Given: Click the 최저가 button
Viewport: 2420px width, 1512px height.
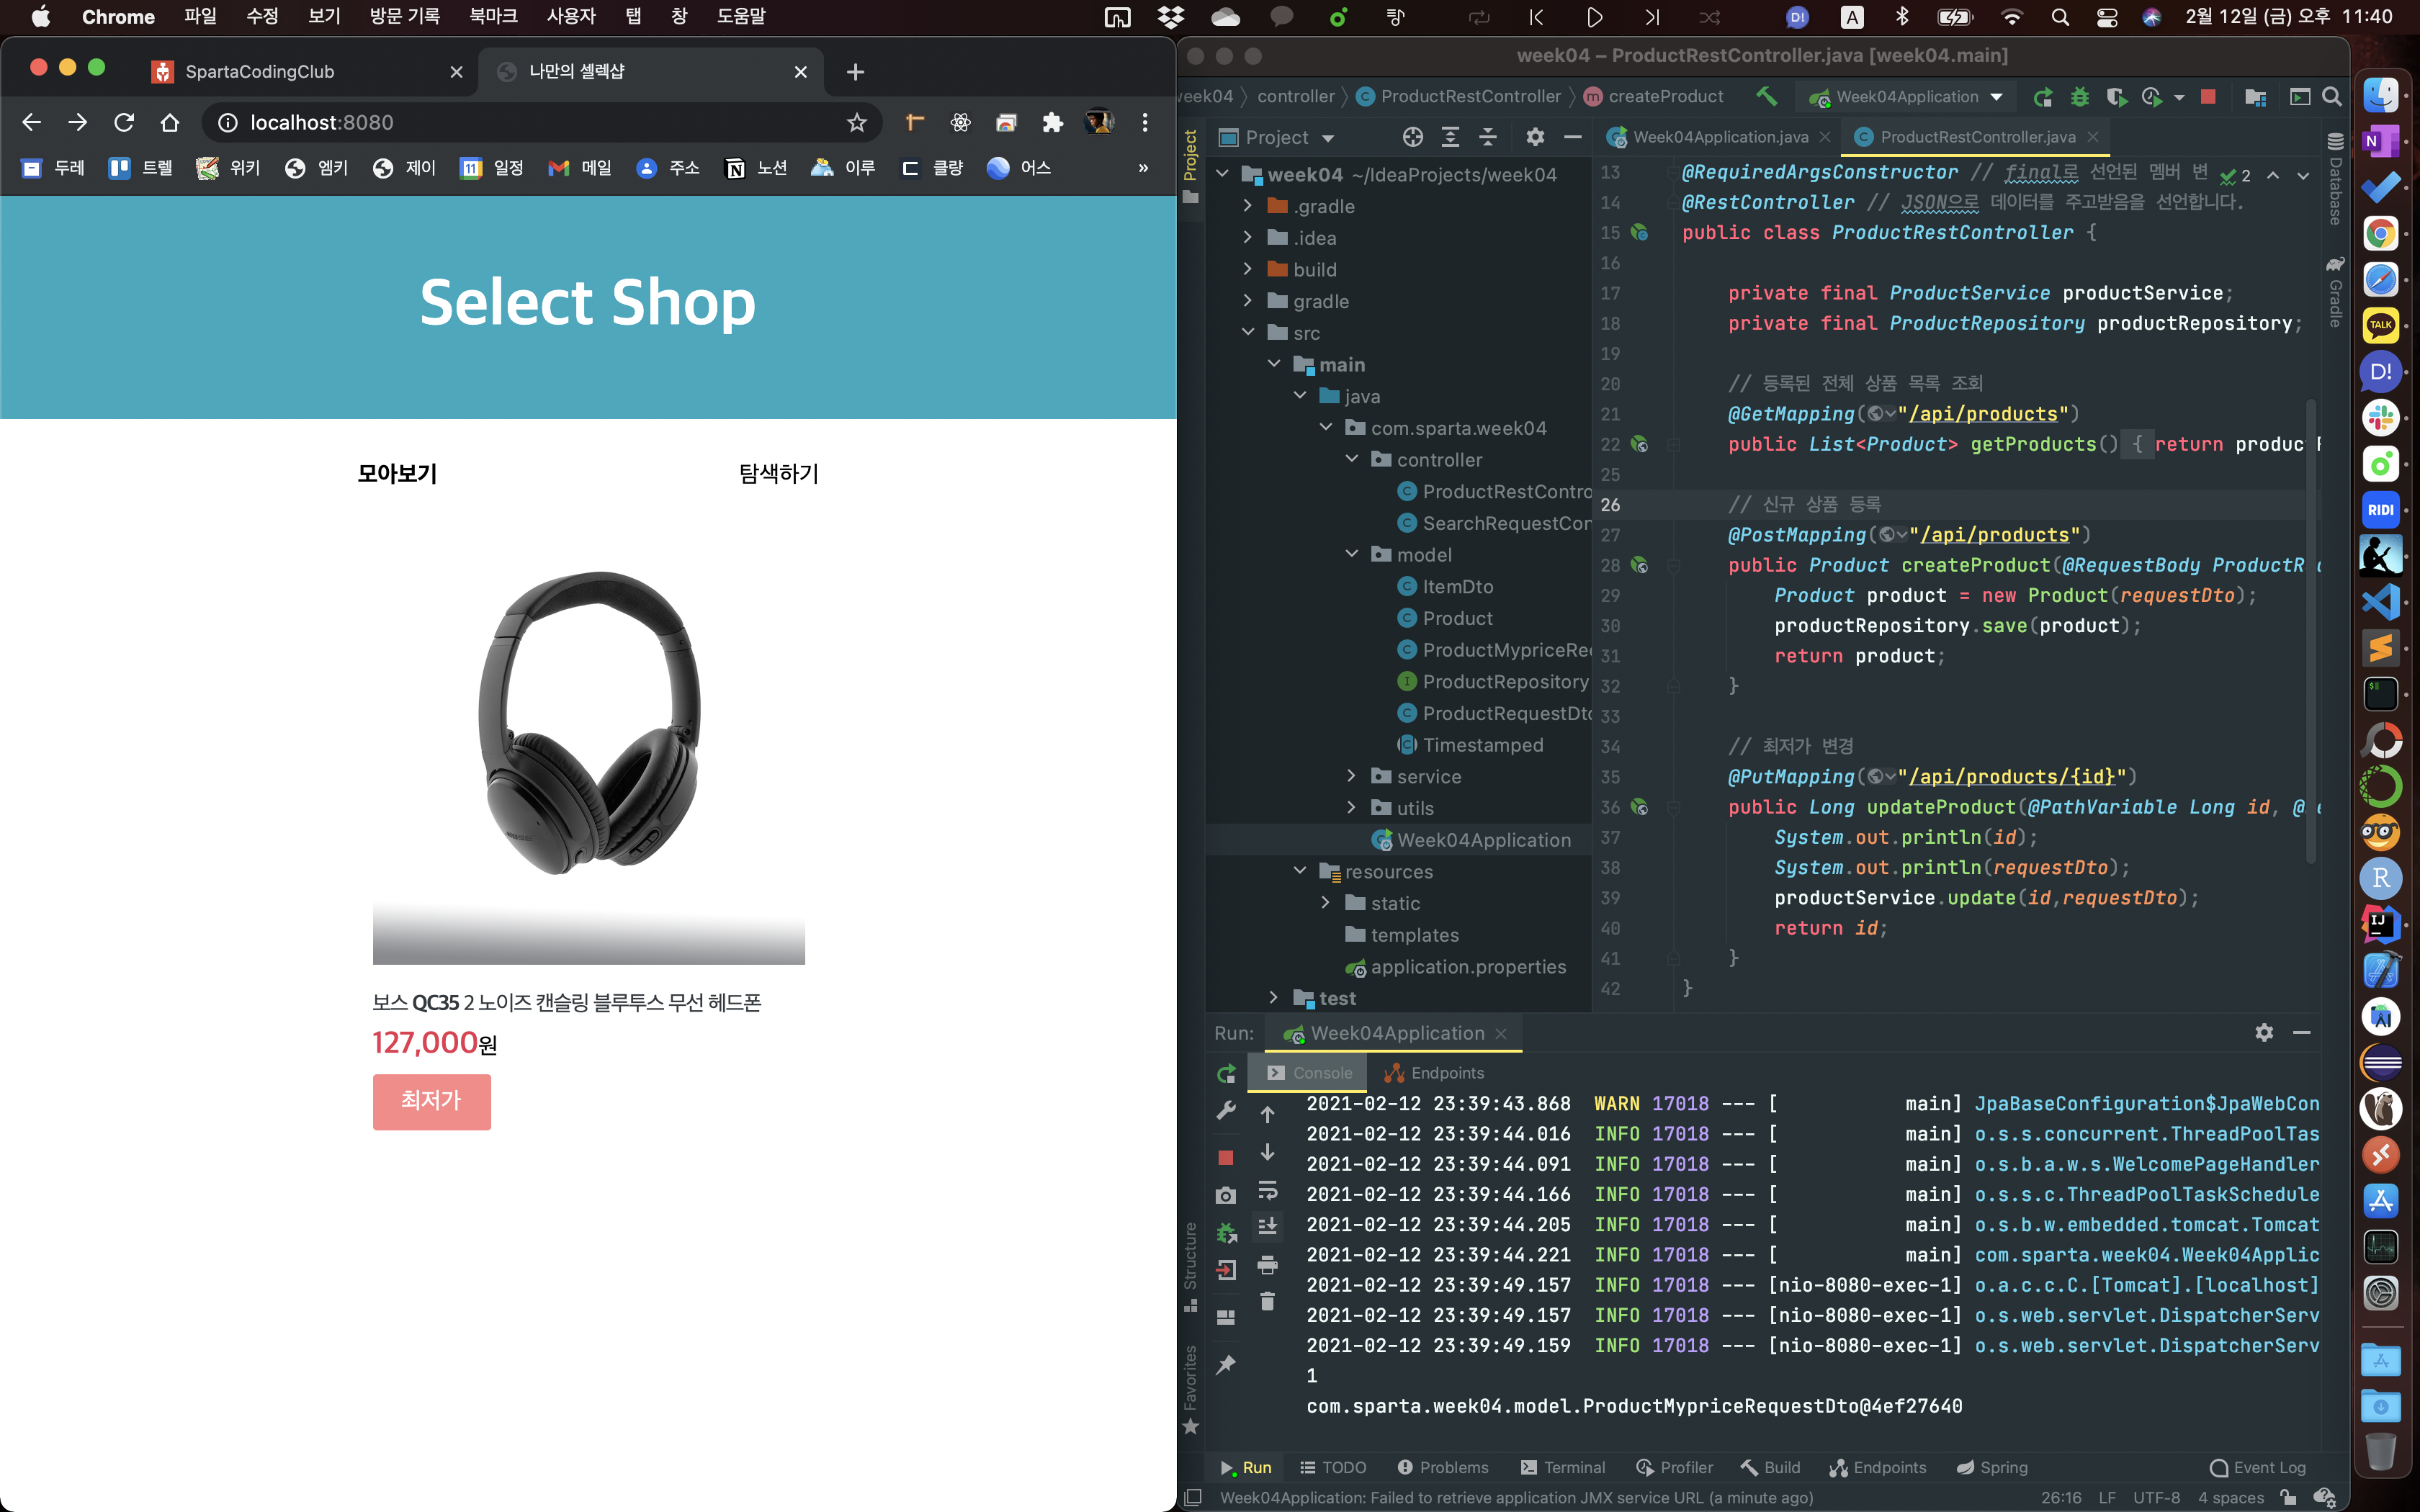Looking at the screenshot, I should [x=431, y=1101].
